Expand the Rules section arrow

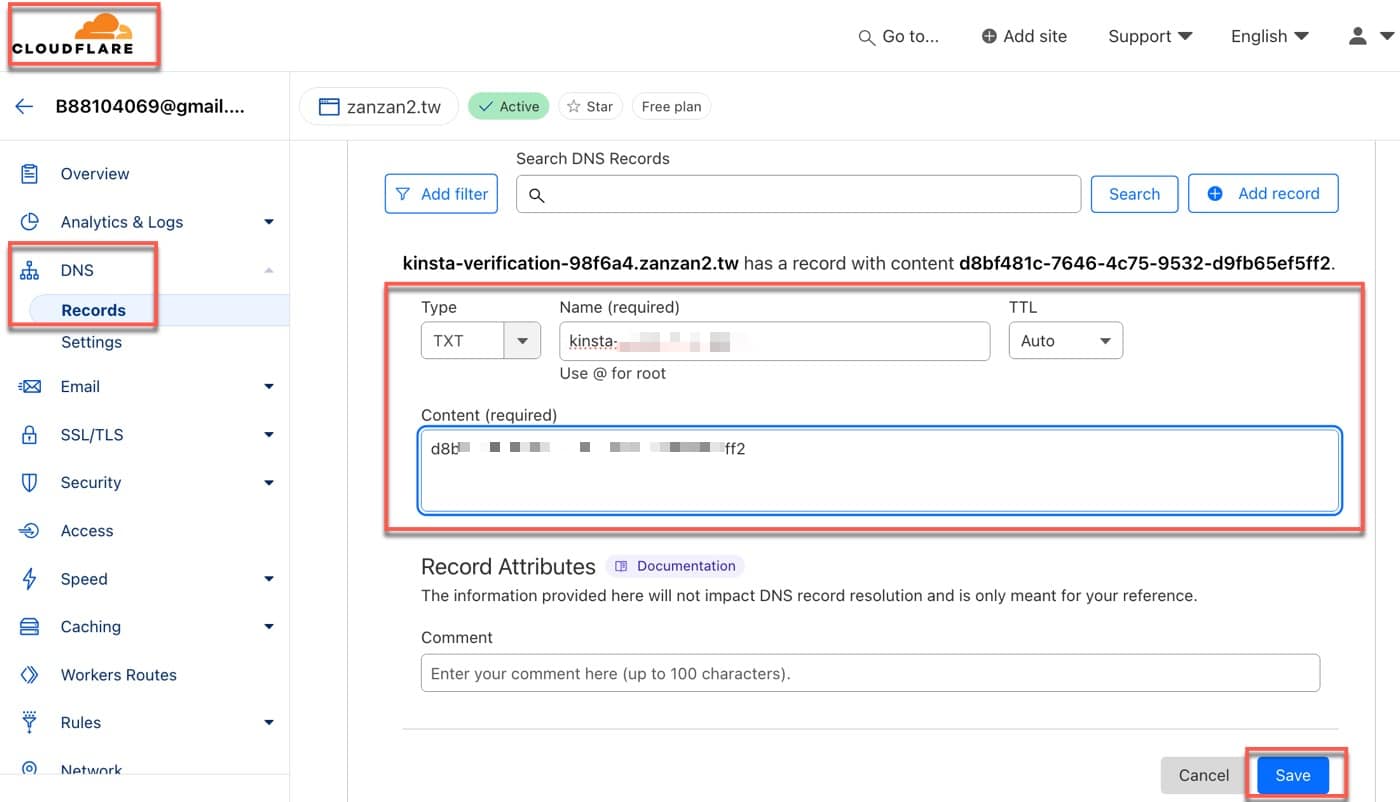coord(269,722)
